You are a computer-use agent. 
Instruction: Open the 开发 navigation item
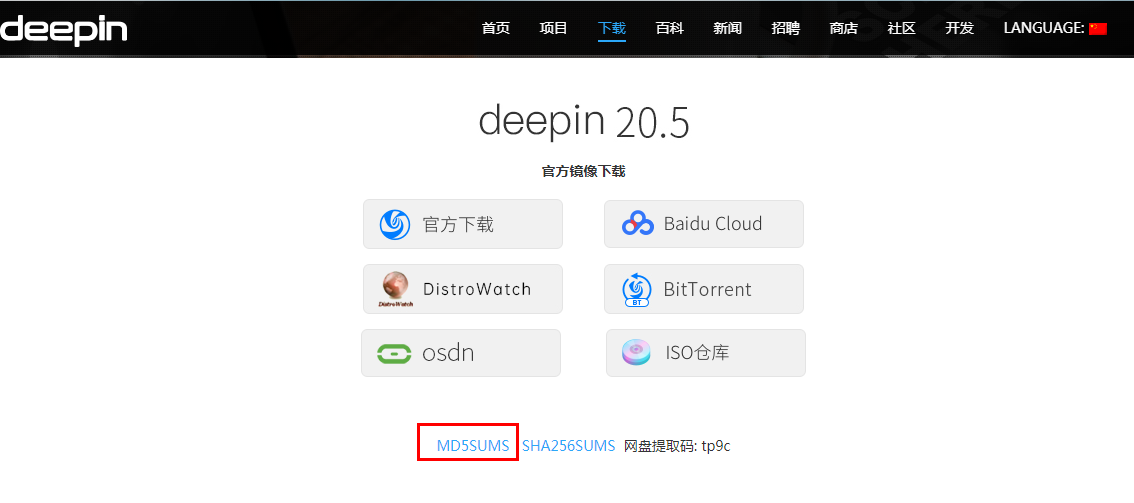tap(959, 29)
